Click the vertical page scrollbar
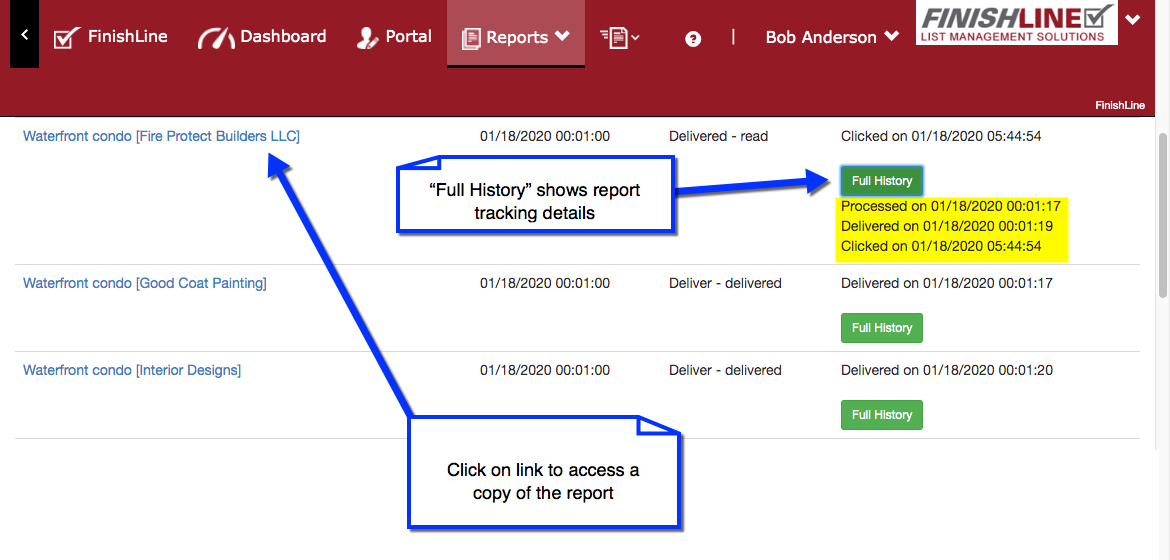The width and height of the screenshot is (1170, 560). click(x=1162, y=215)
